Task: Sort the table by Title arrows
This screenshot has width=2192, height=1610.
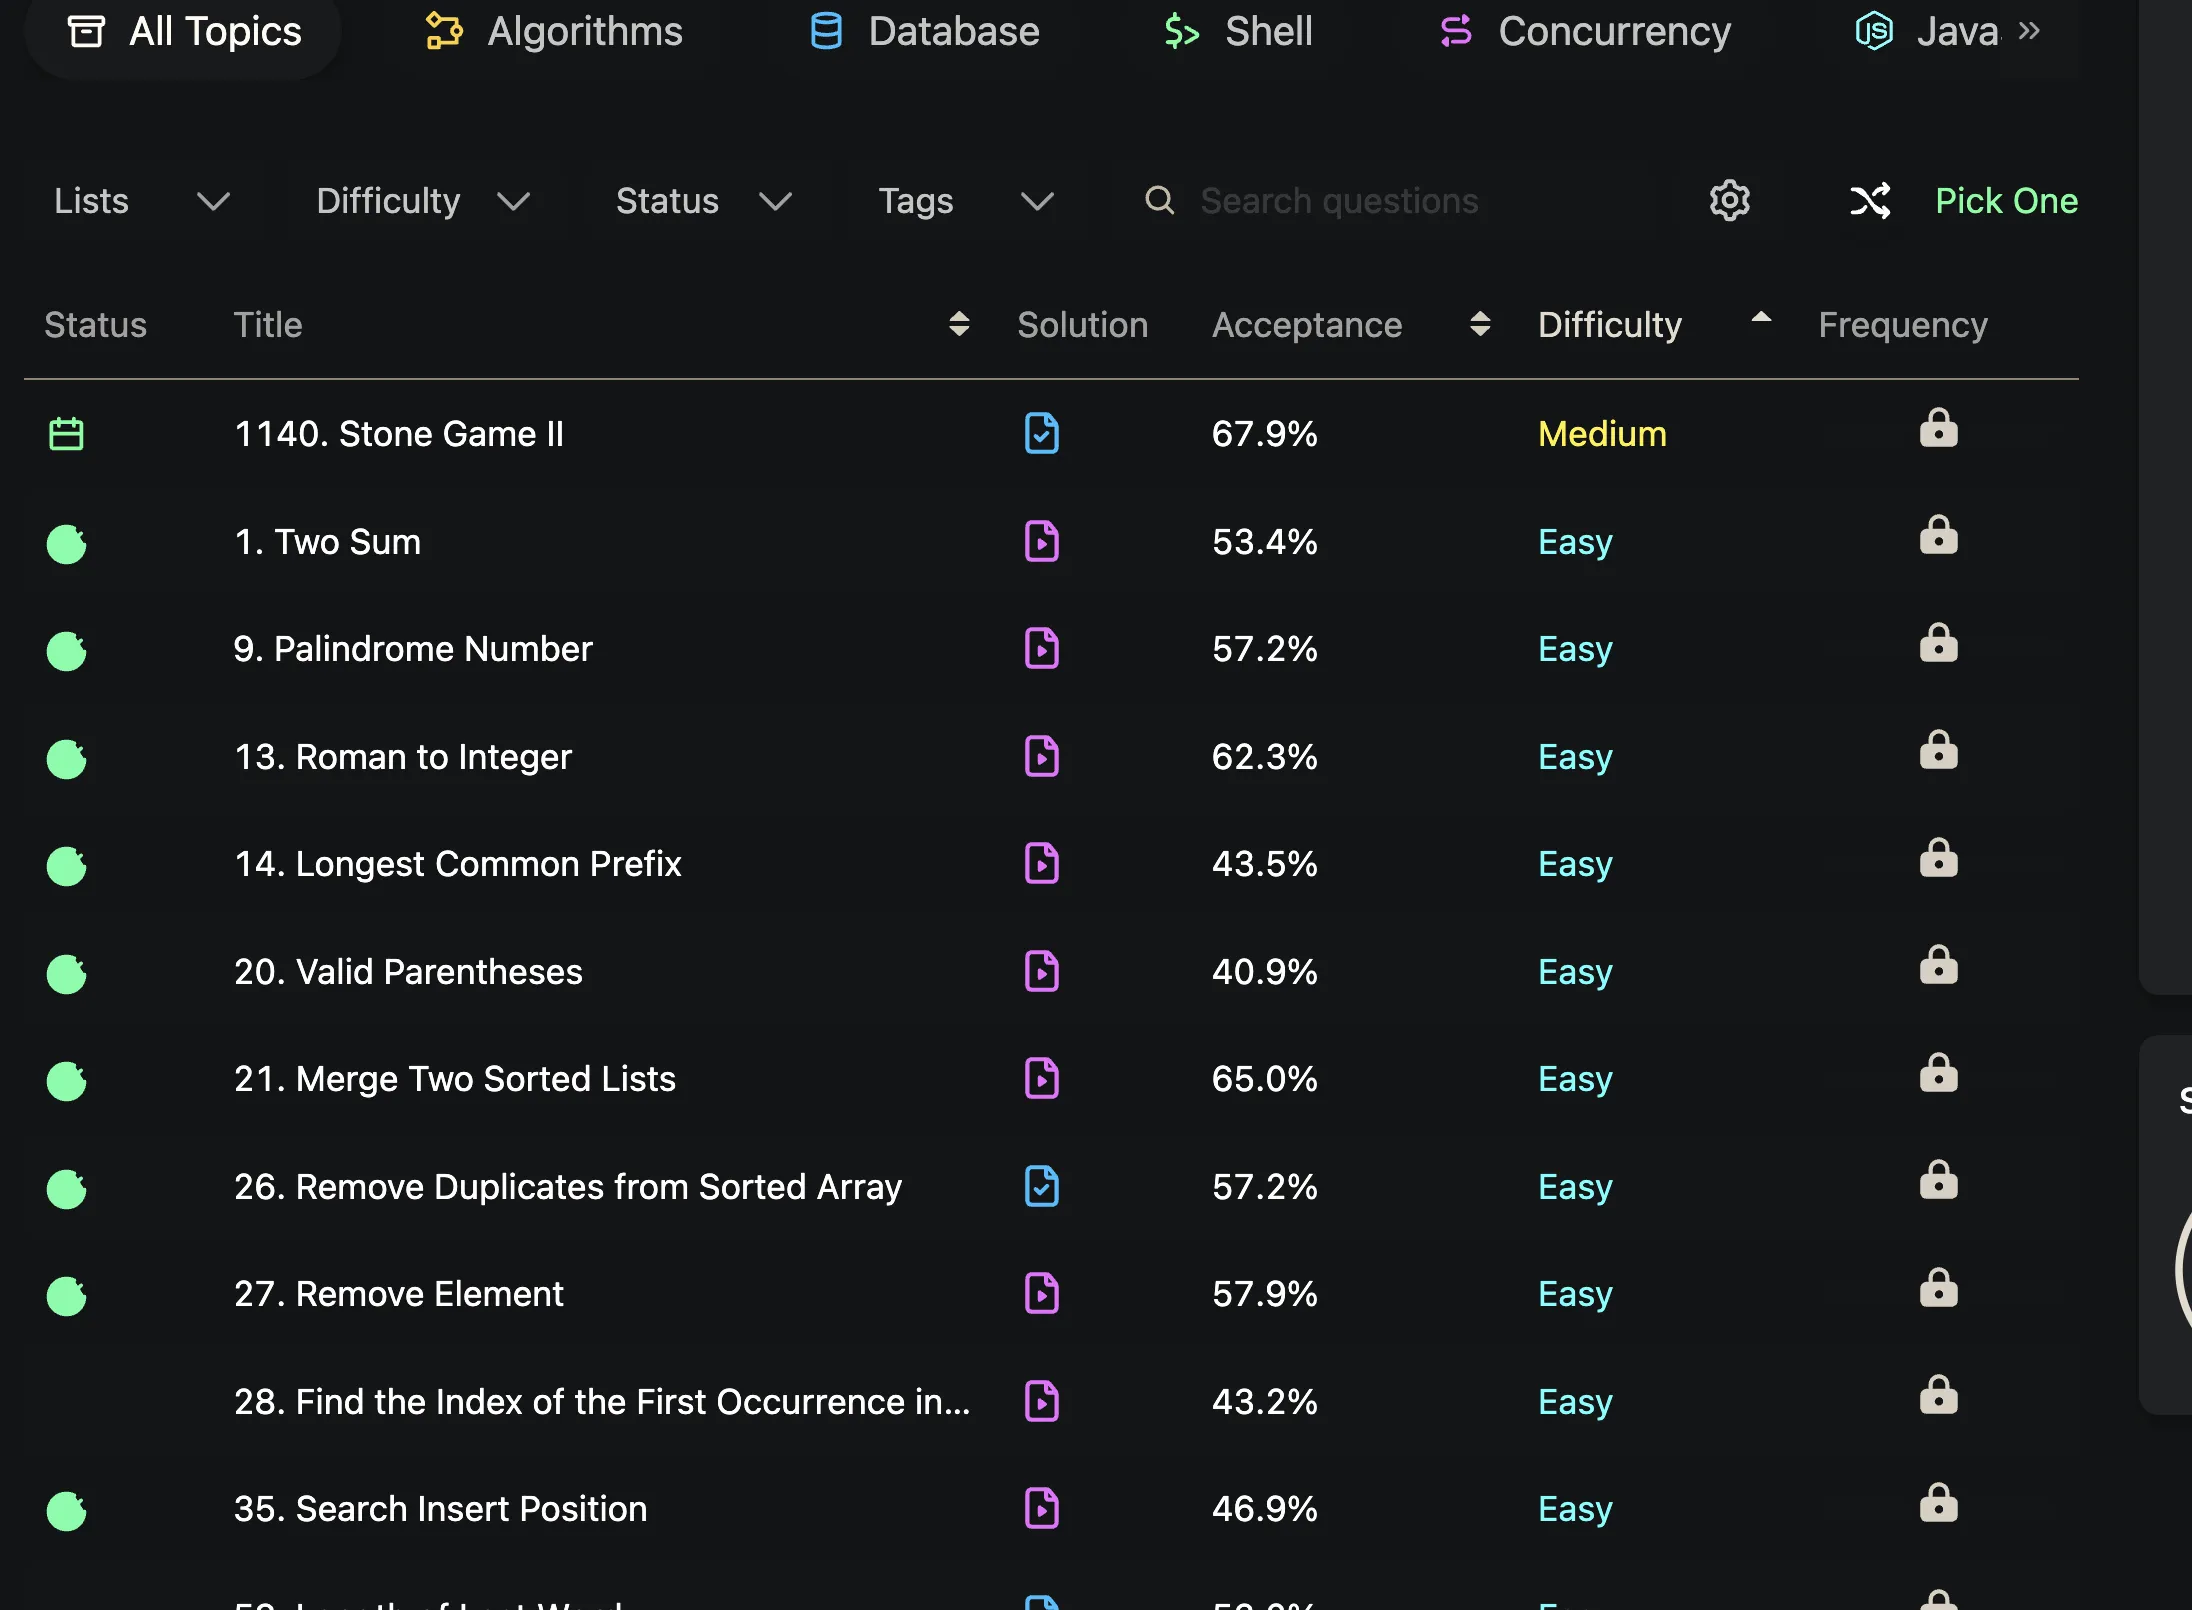Action: 959,324
